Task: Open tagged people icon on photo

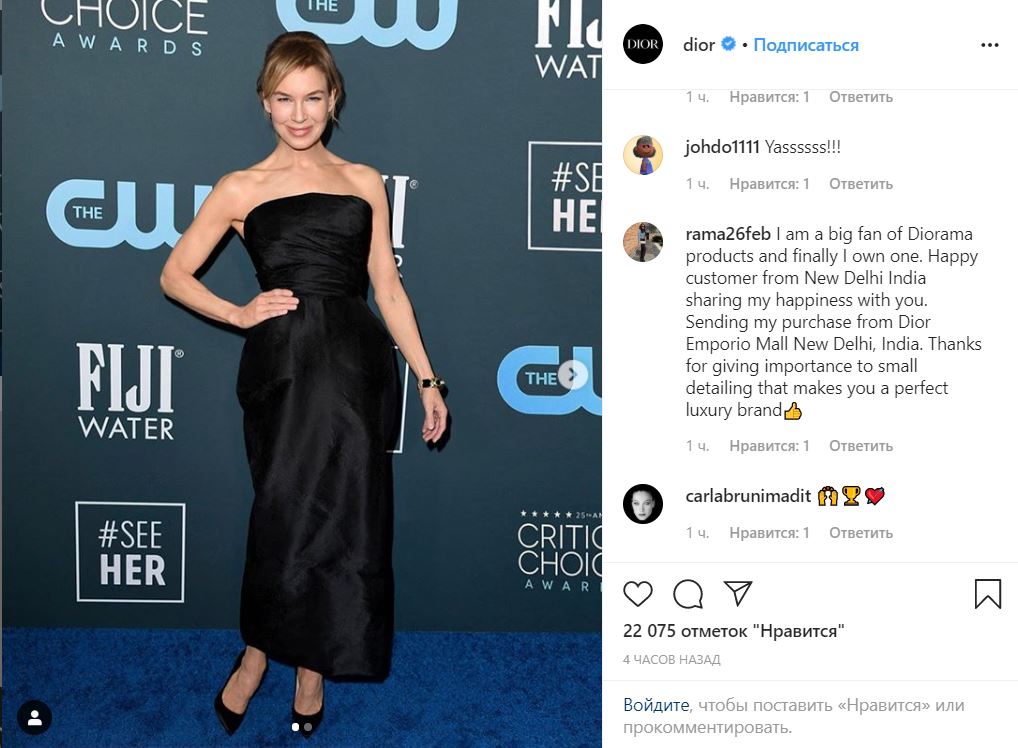Action: click(35, 717)
